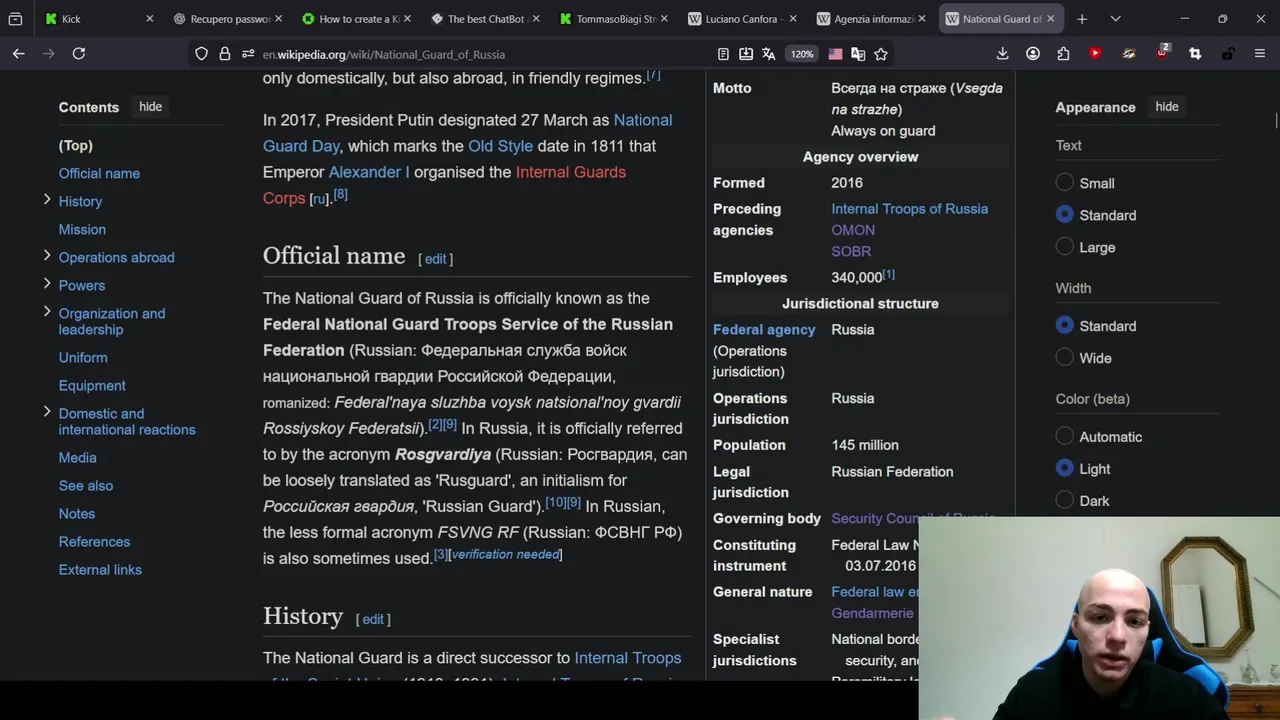The height and width of the screenshot is (720, 1280).
Task: Open the Old Style link
Action: [x=500, y=146]
